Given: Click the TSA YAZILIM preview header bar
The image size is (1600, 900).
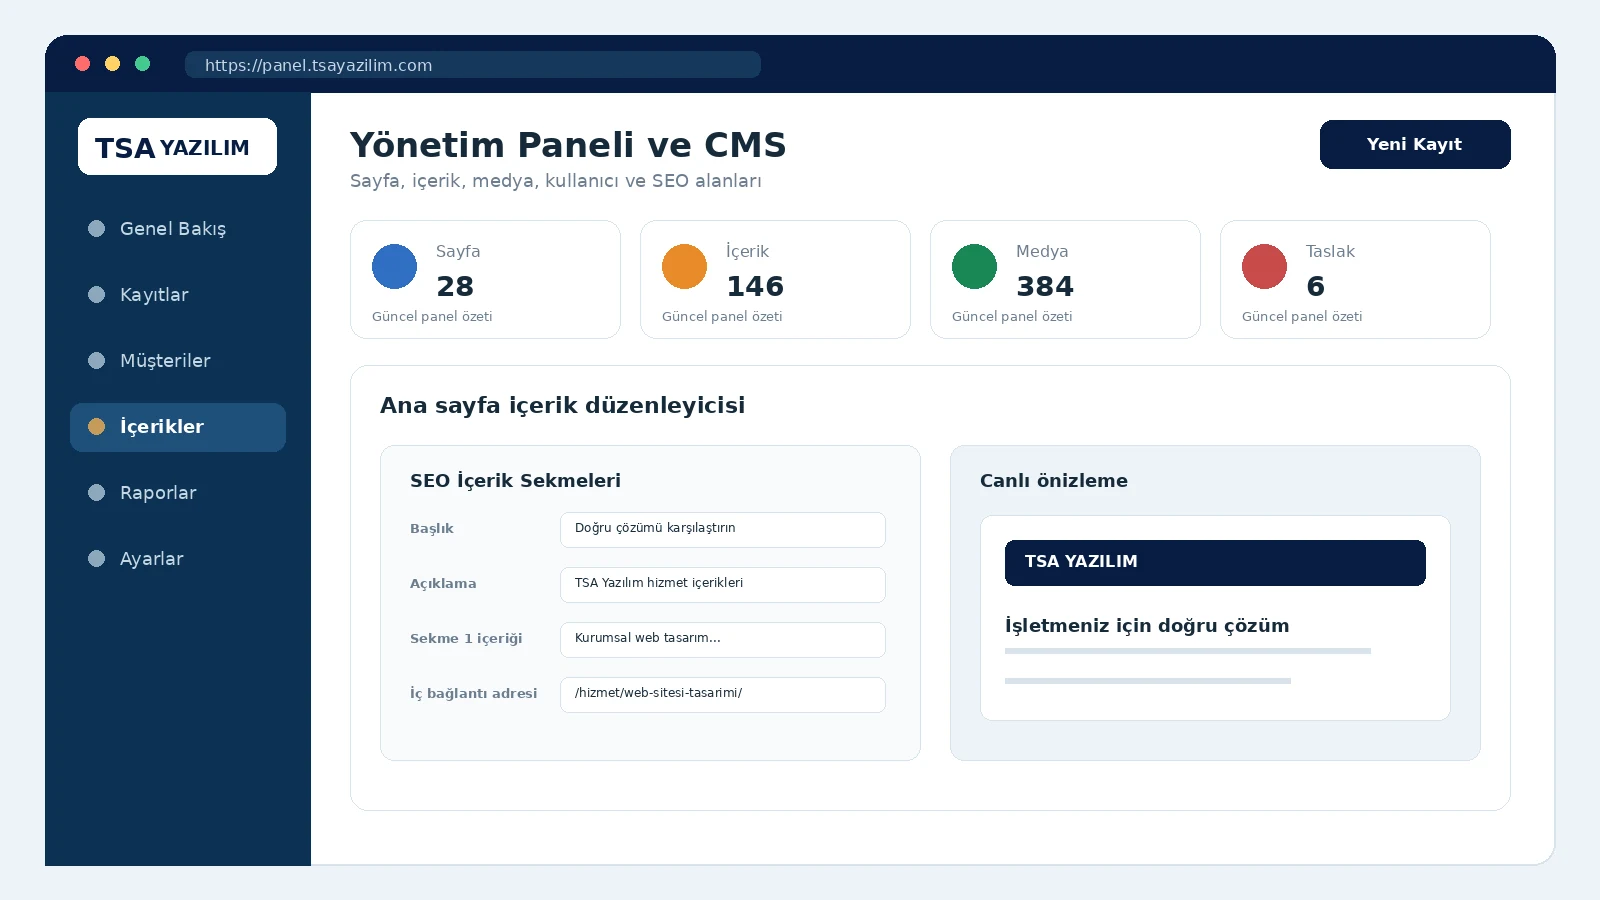Looking at the screenshot, I should [x=1215, y=563].
